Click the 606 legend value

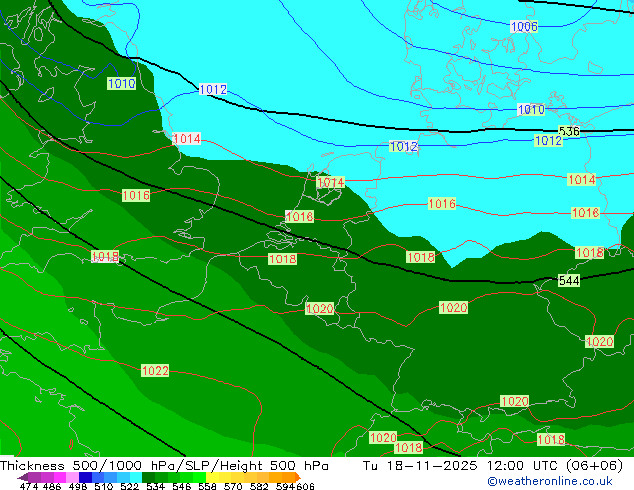pyautogui.click(x=305, y=486)
